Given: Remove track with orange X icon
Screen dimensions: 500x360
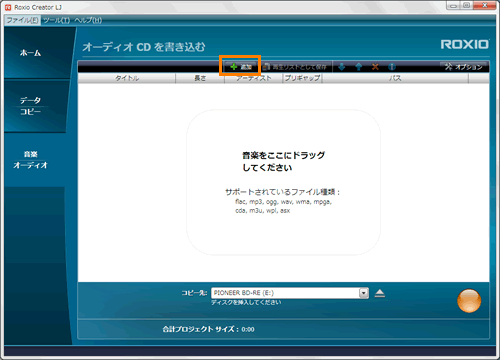Looking at the screenshot, I should coord(375,67).
